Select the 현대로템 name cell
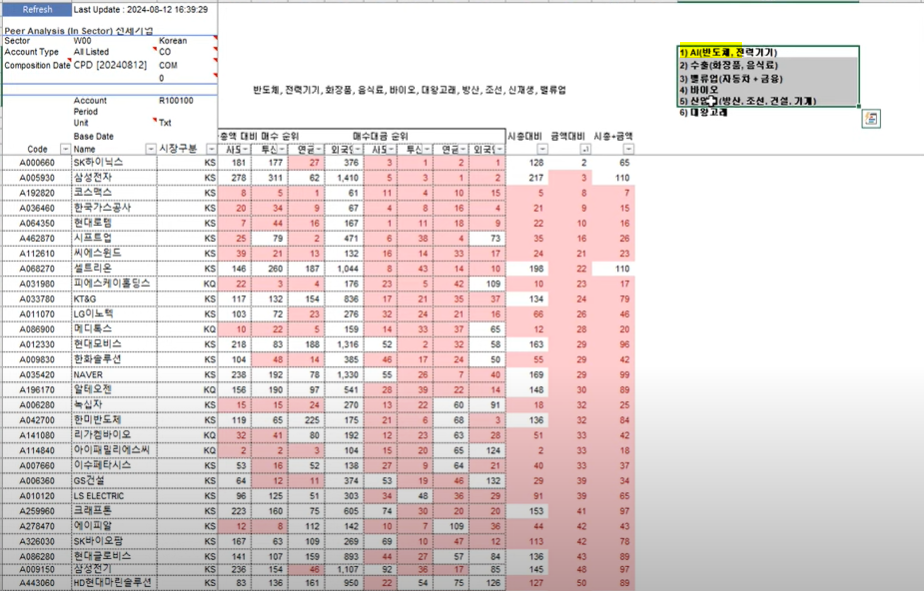The image size is (924, 591). click(x=114, y=223)
